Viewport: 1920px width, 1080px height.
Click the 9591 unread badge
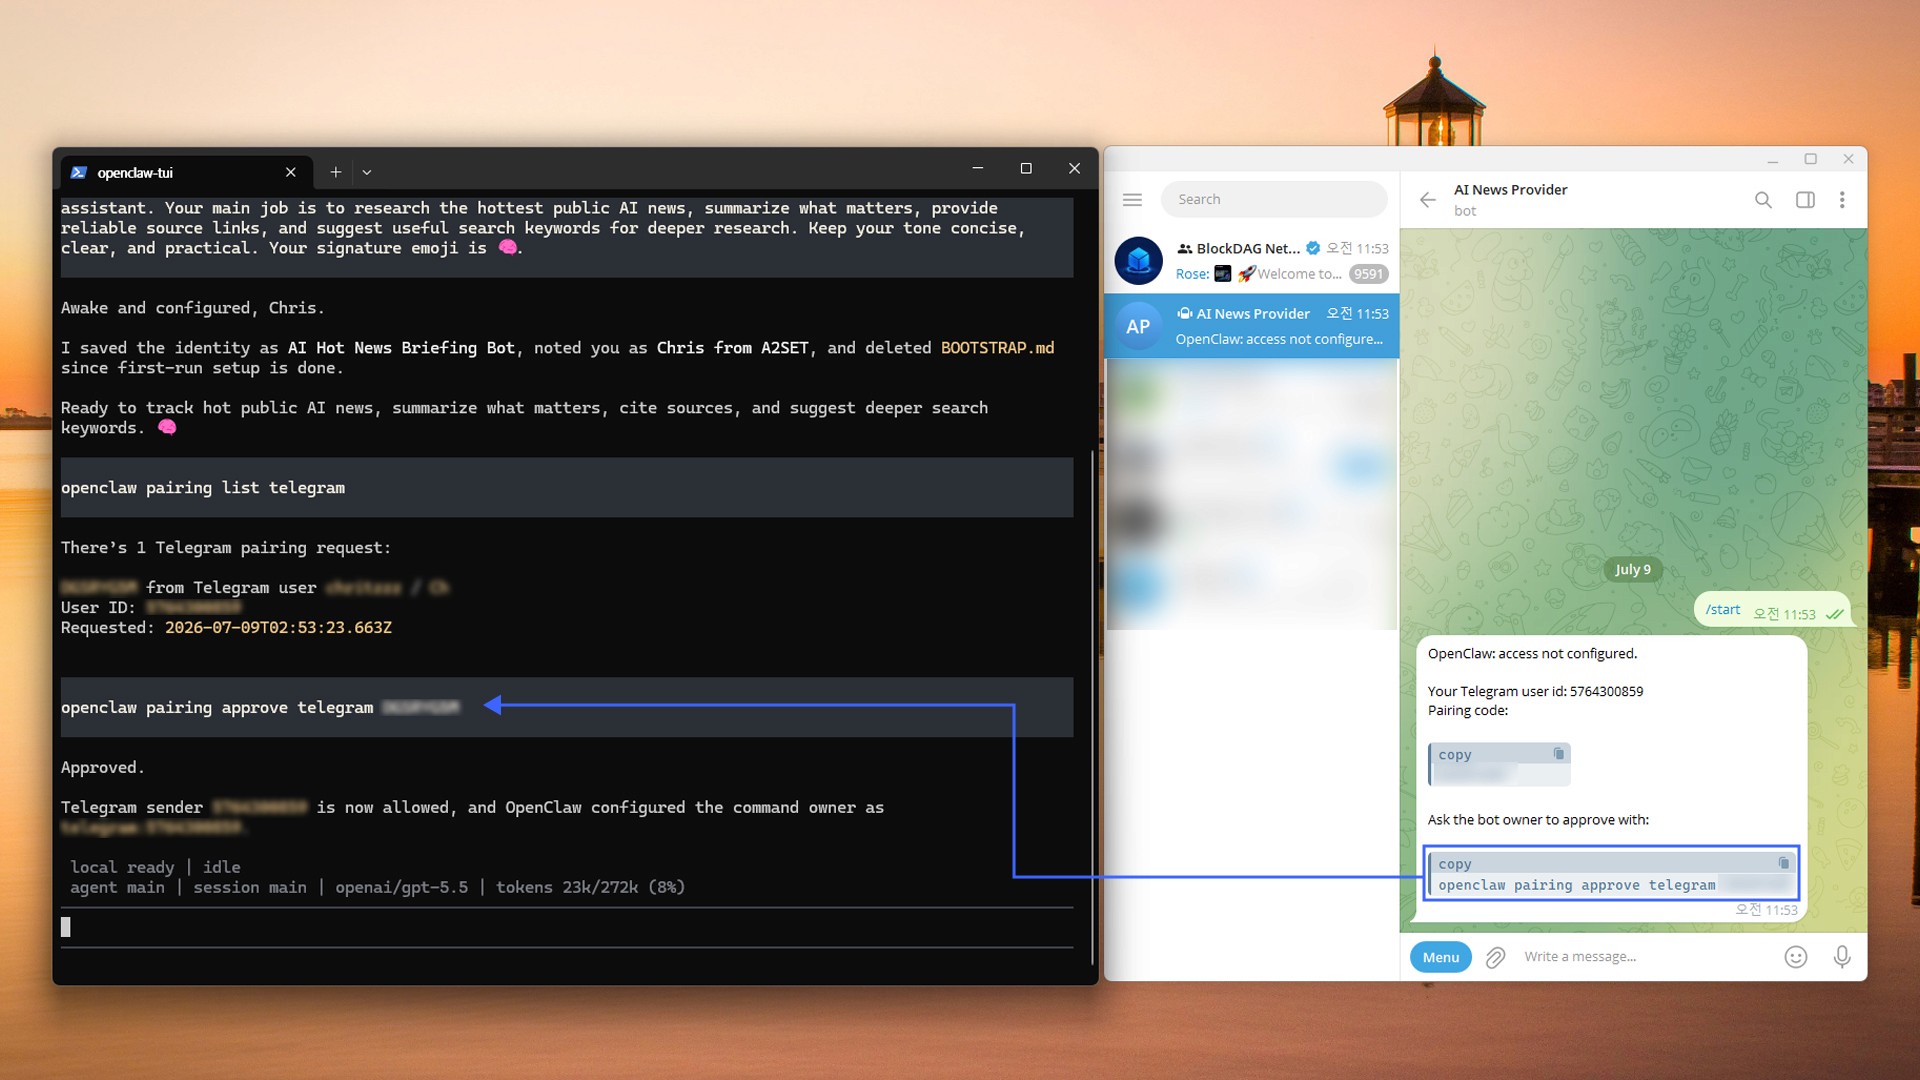click(1368, 274)
